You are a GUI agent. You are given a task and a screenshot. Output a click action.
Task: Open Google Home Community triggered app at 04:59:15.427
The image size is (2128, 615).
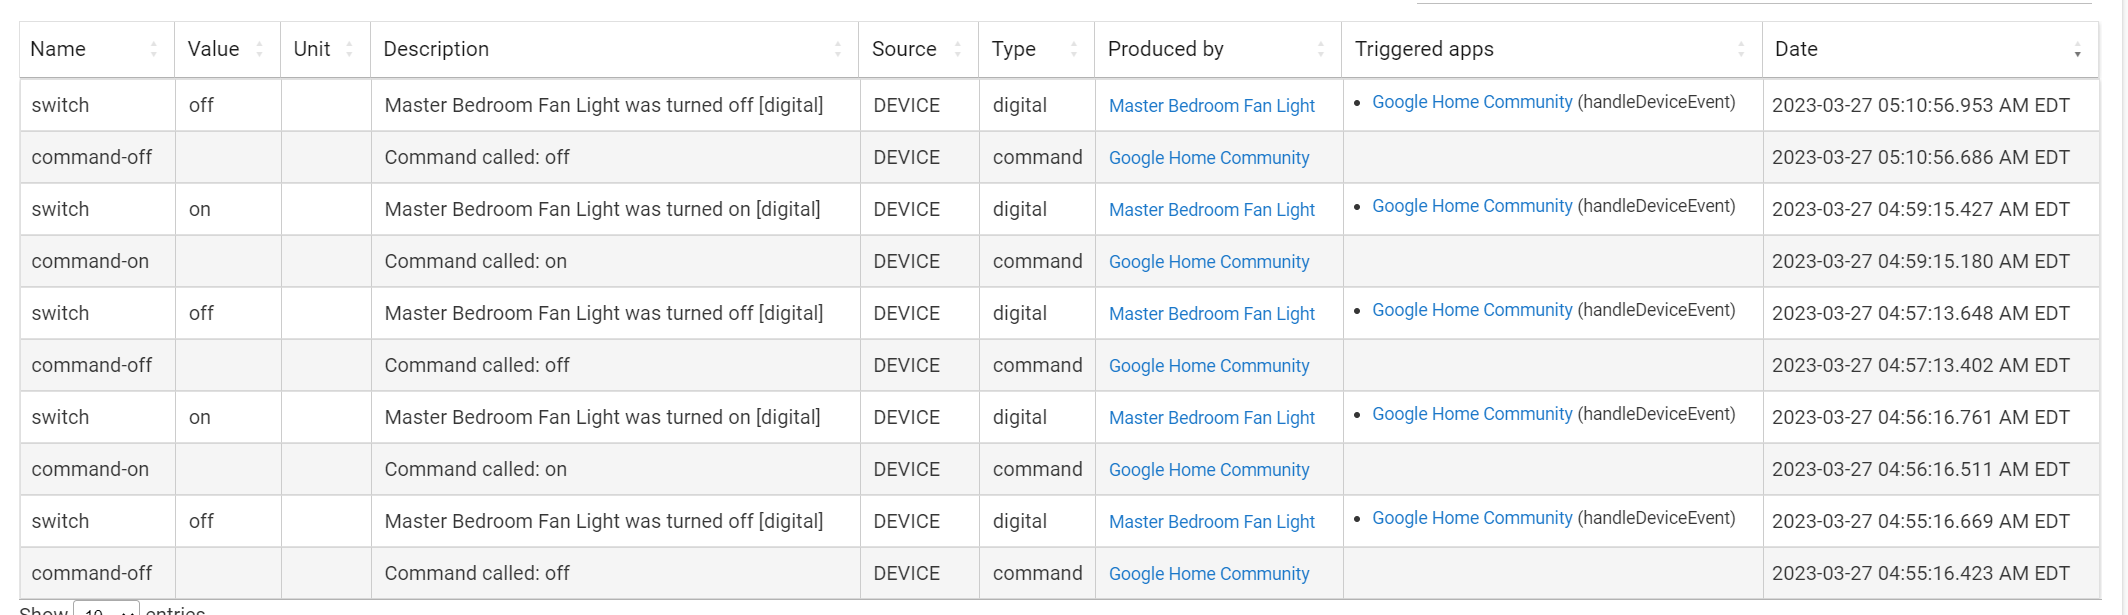click(1471, 206)
